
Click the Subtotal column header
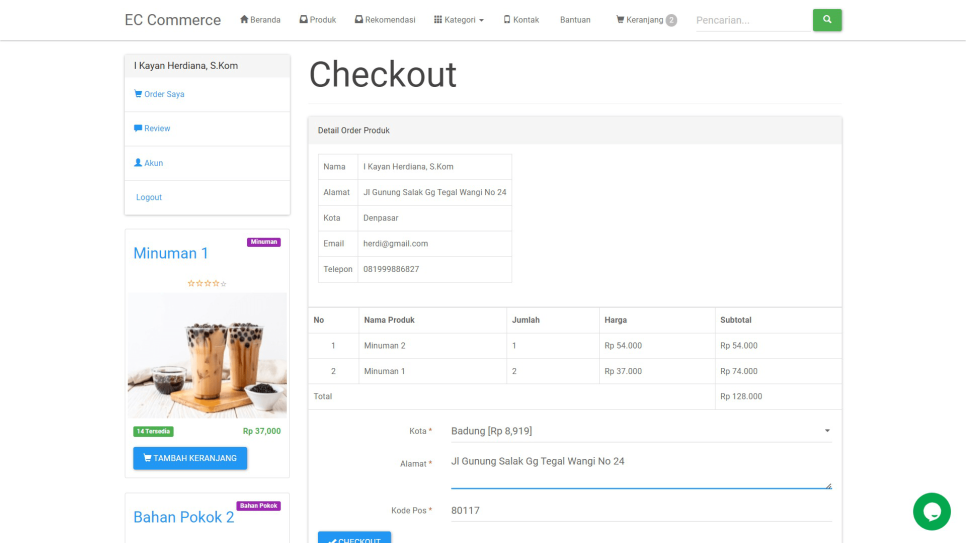pyautogui.click(x=778, y=320)
